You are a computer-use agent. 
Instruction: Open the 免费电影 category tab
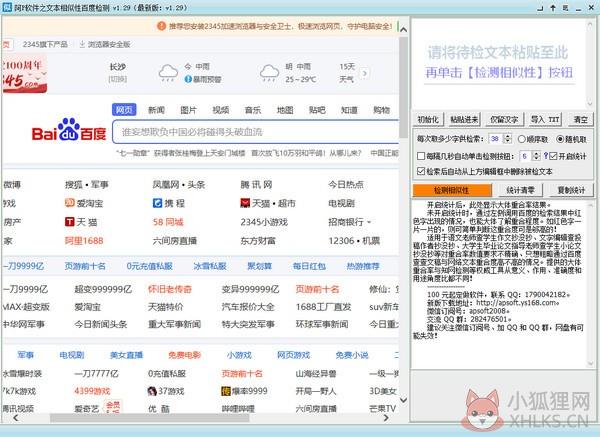click(x=184, y=355)
